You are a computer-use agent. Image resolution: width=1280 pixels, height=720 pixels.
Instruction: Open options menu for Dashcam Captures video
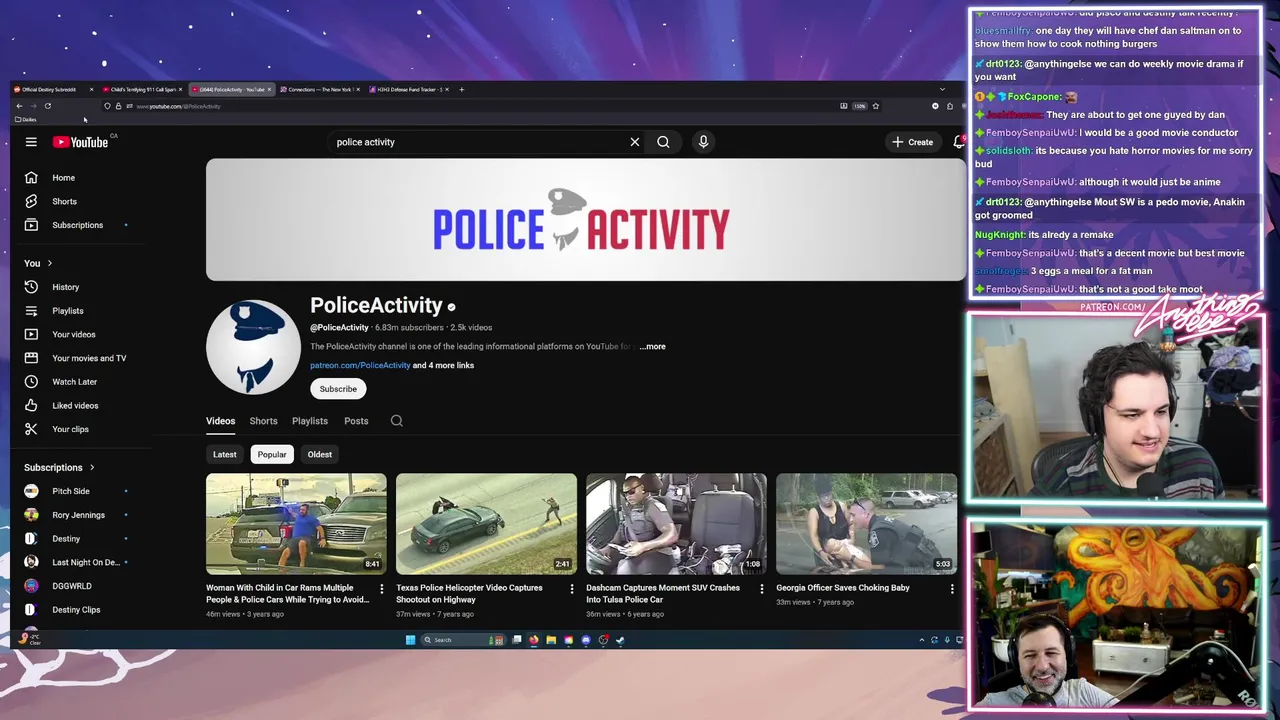[762, 589]
